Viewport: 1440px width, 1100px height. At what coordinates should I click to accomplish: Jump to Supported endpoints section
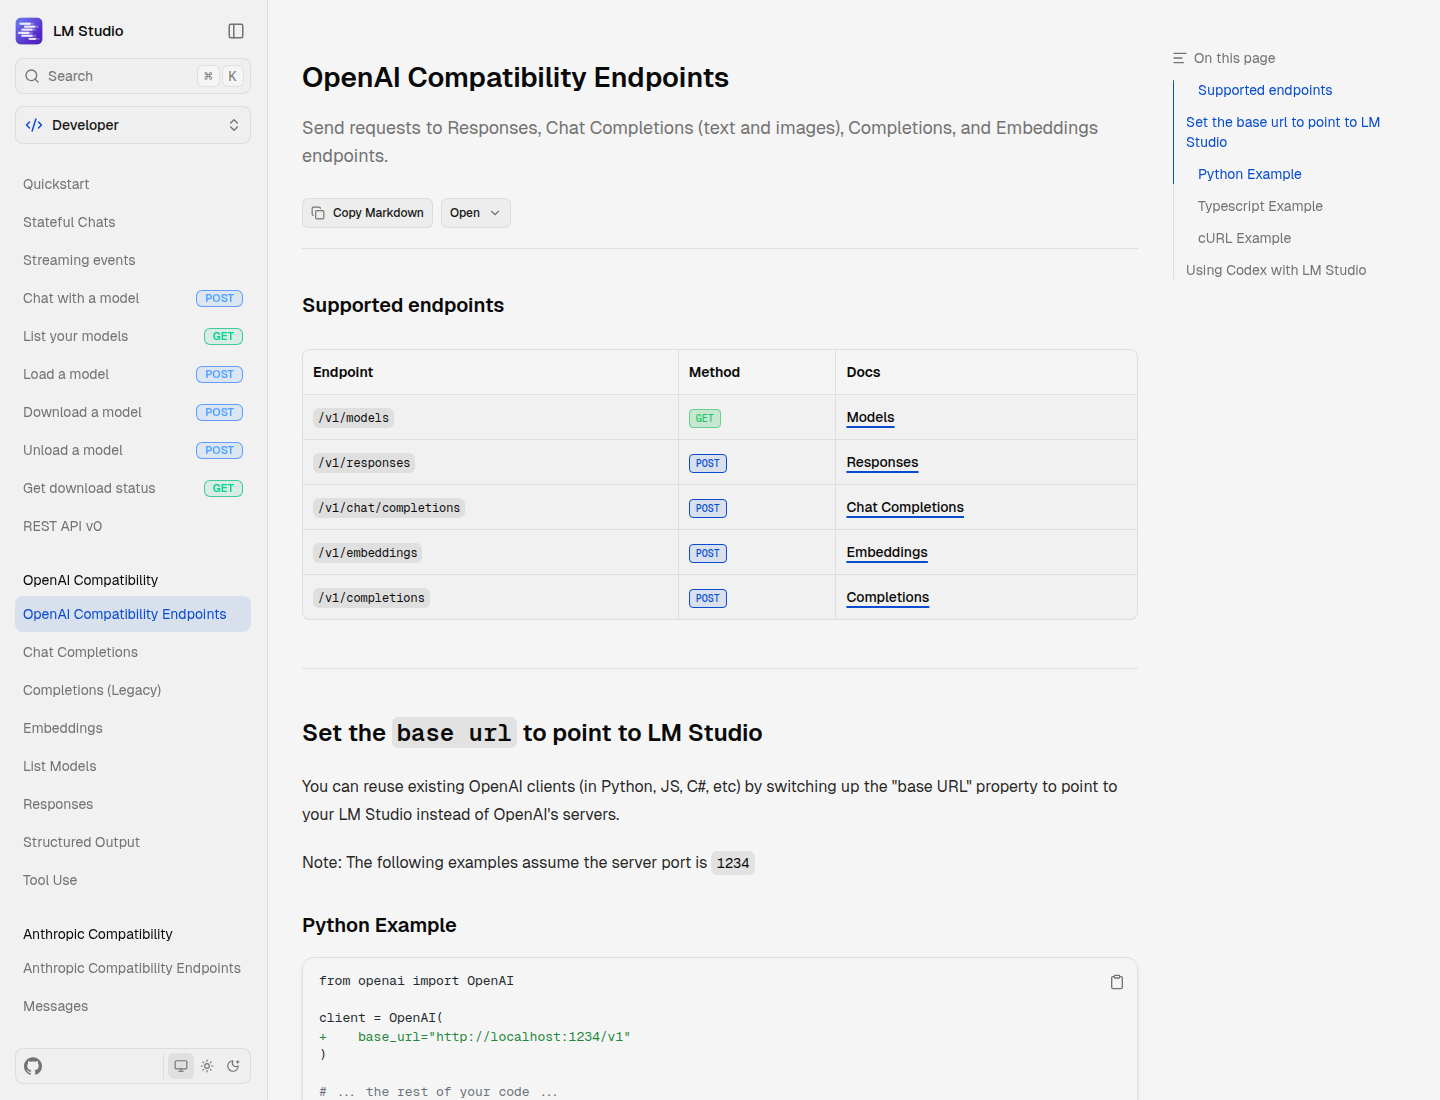point(1265,90)
